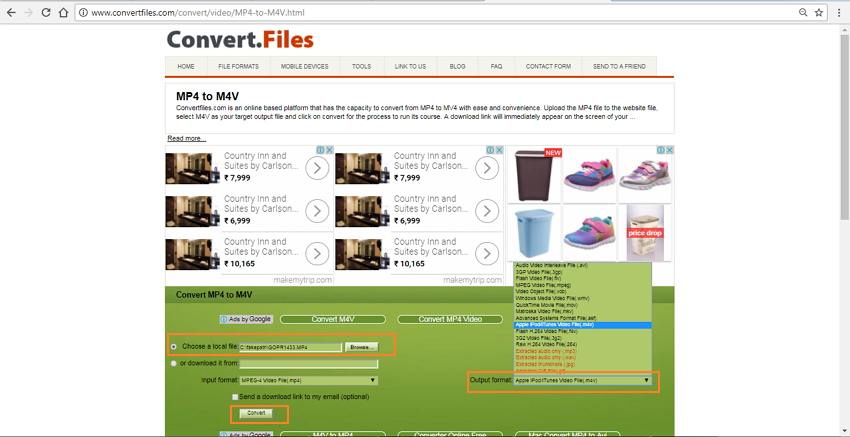Image resolution: width=850 pixels, height=437 pixels.
Task: Open the Chrome three-dot menu
Action: (839, 12)
